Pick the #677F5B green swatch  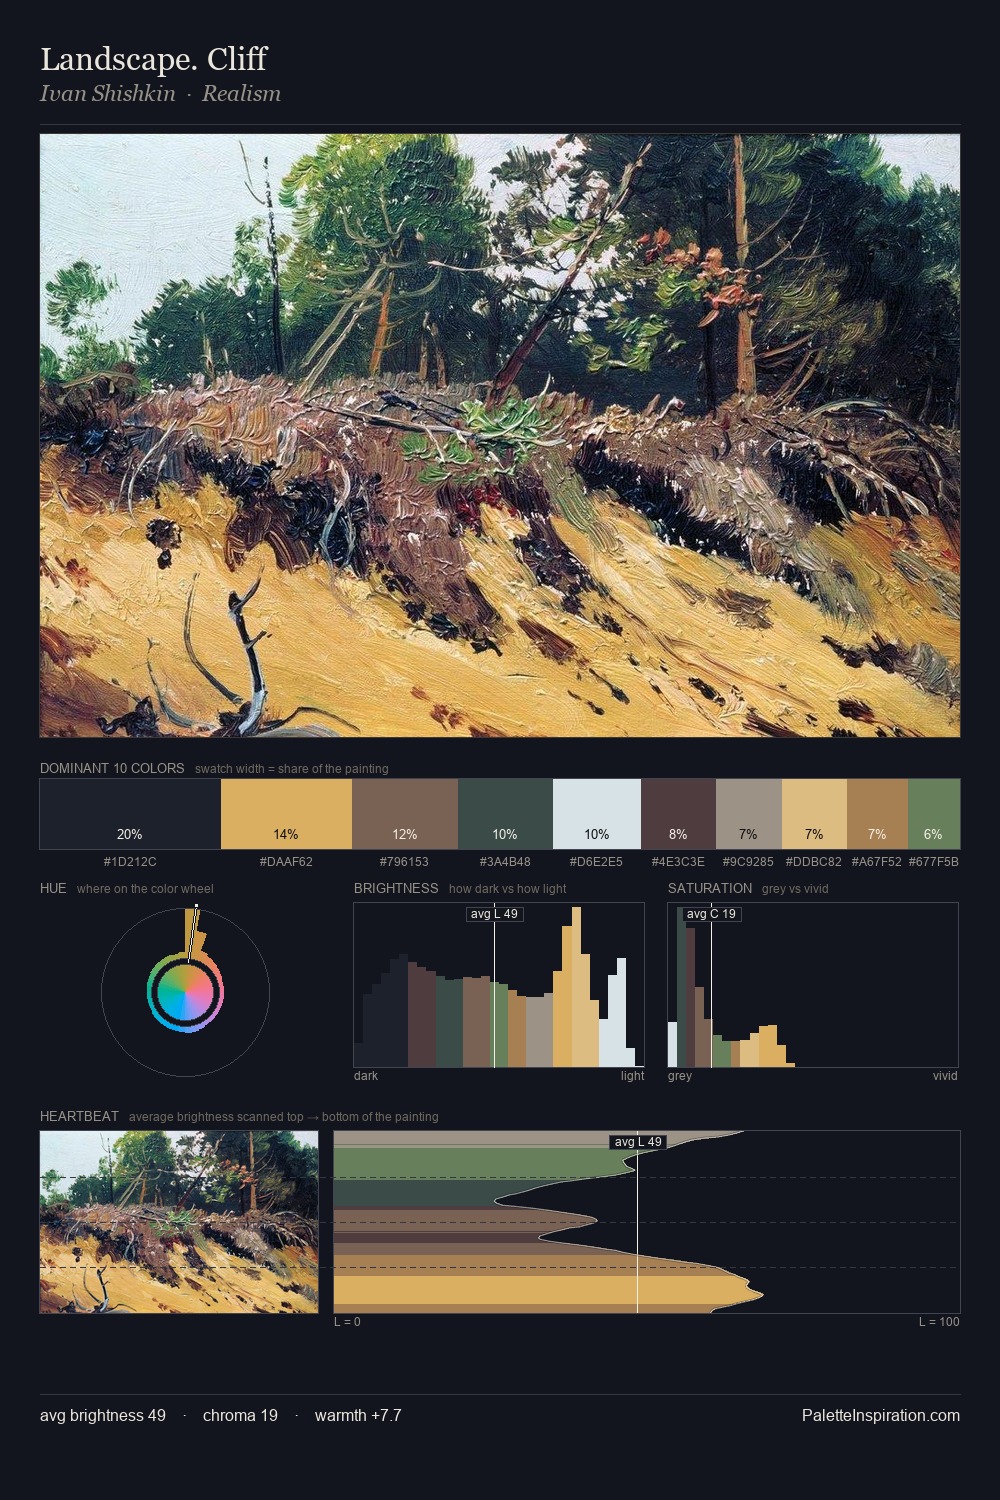click(x=934, y=814)
